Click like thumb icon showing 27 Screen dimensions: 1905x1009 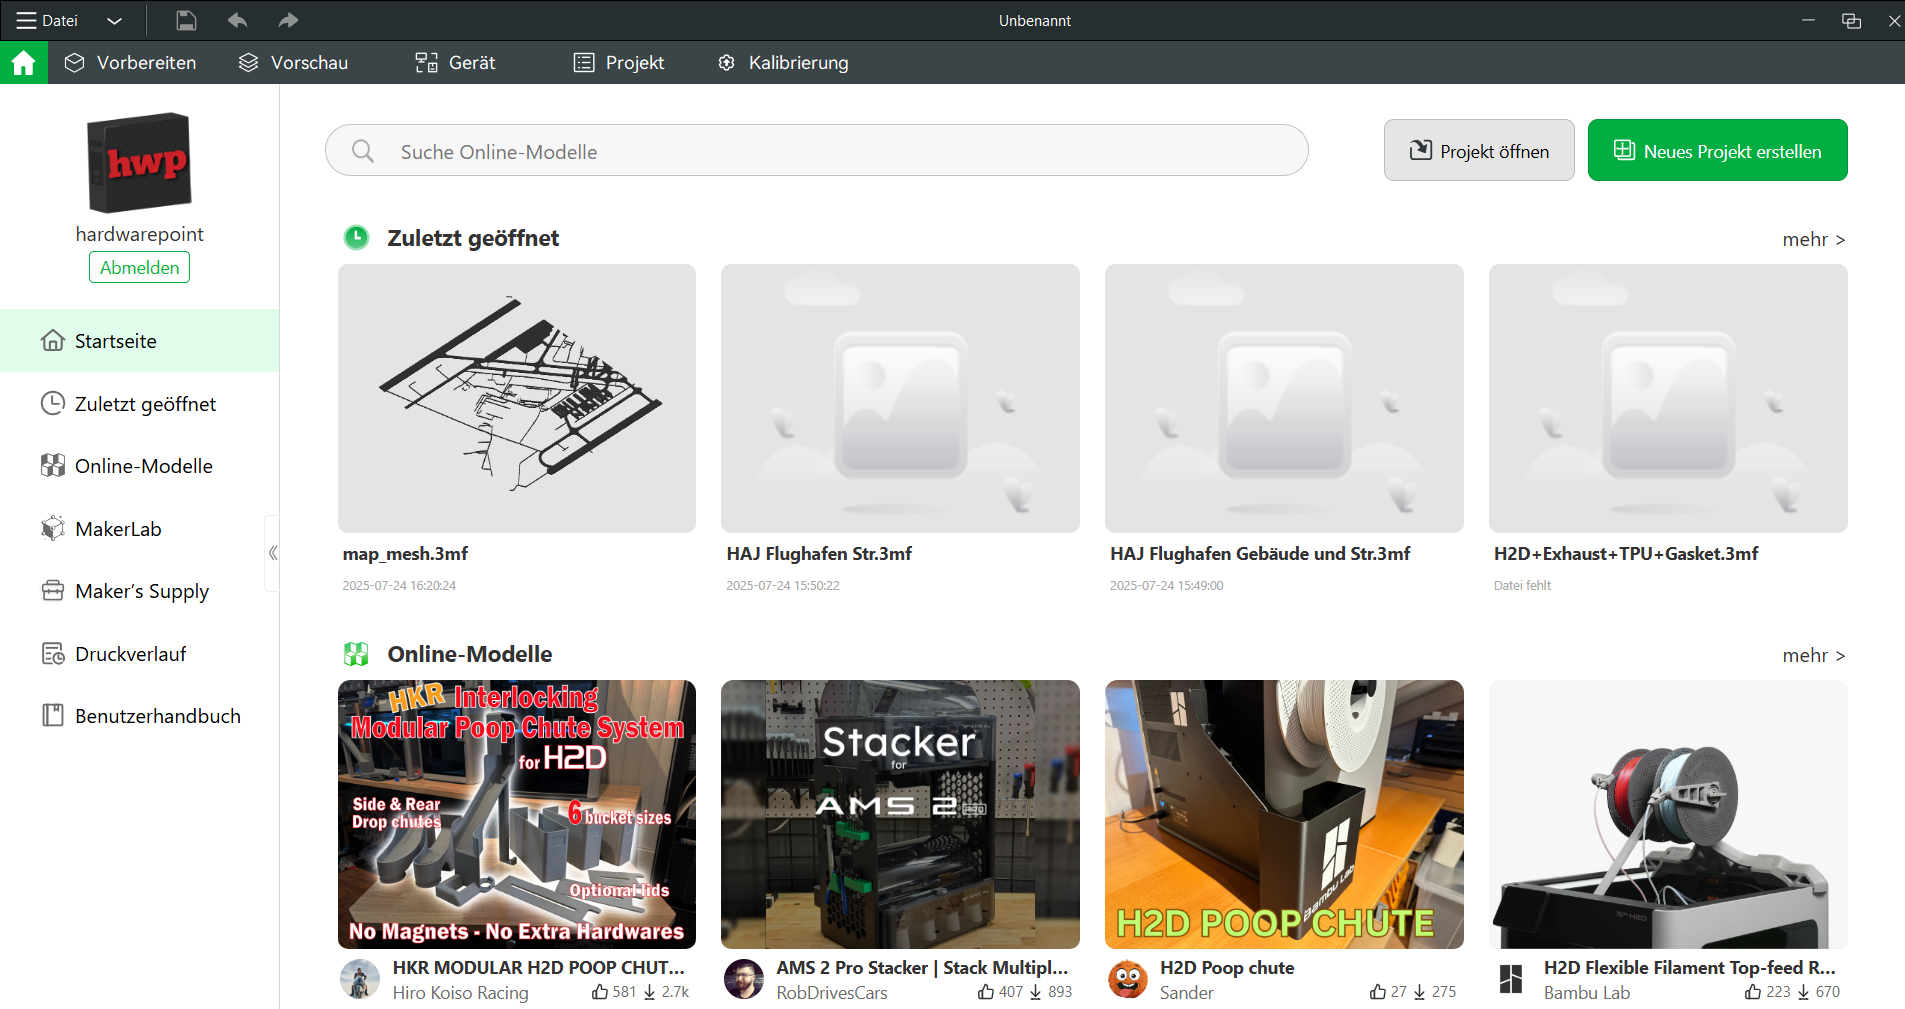[x=1378, y=992]
